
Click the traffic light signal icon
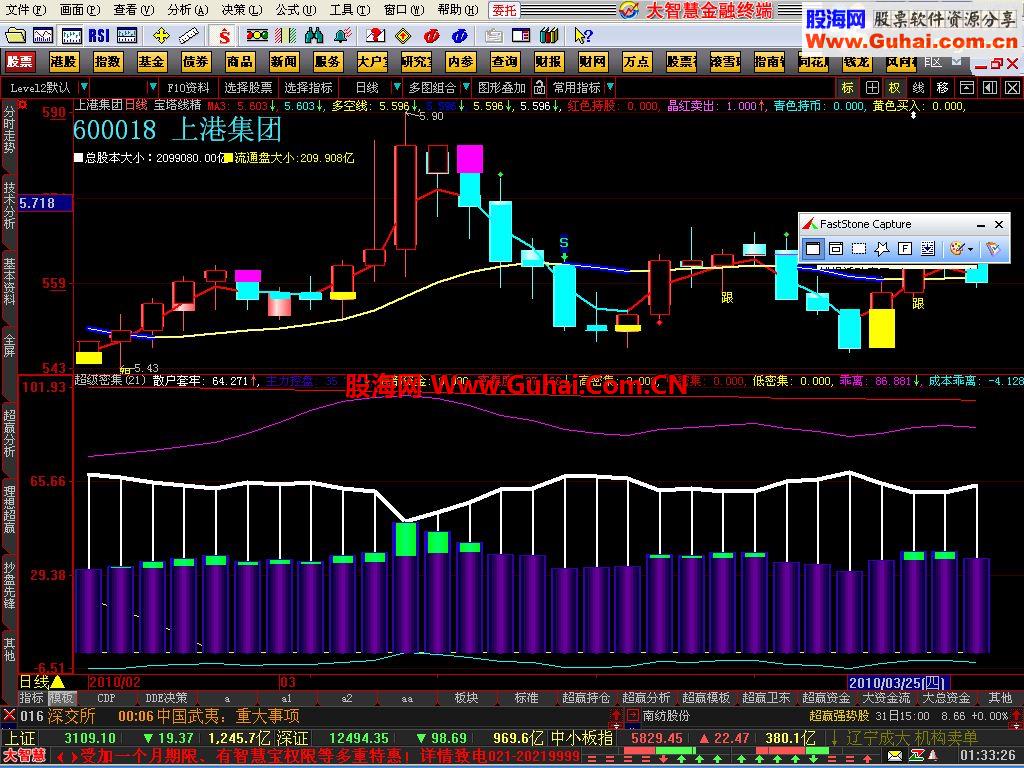pyautogui.click(x=257, y=35)
